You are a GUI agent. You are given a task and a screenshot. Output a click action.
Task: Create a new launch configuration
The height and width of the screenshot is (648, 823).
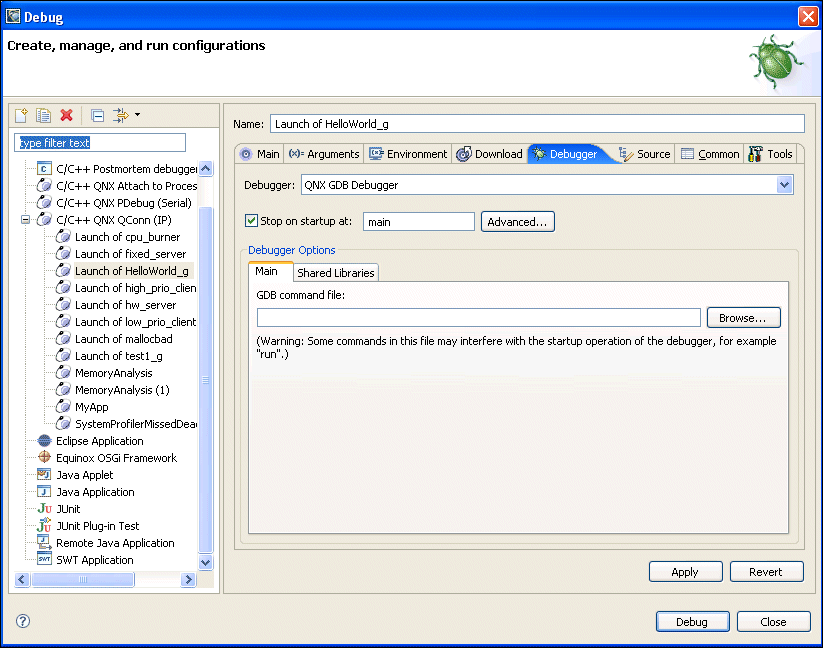[20, 115]
